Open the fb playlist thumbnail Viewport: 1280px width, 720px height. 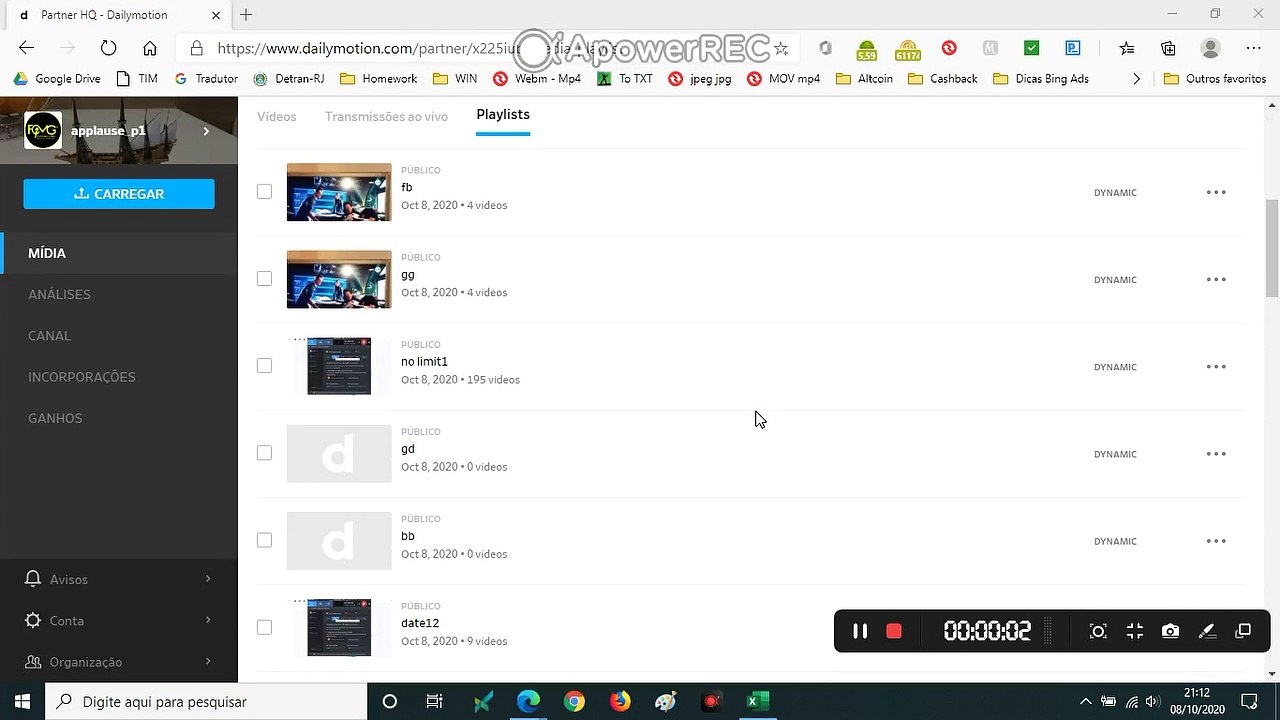[x=339, y=192]
